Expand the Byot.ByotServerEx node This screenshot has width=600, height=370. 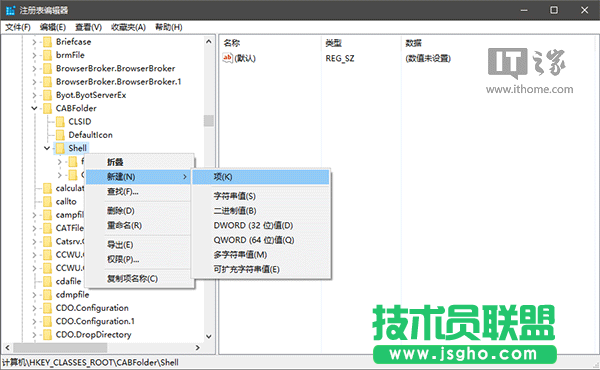[34, 95]
